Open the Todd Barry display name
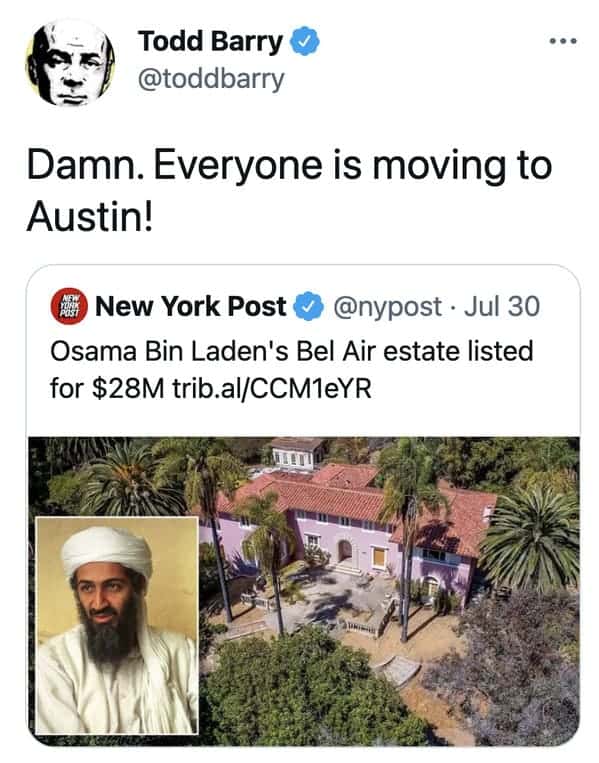 point(211,41)
